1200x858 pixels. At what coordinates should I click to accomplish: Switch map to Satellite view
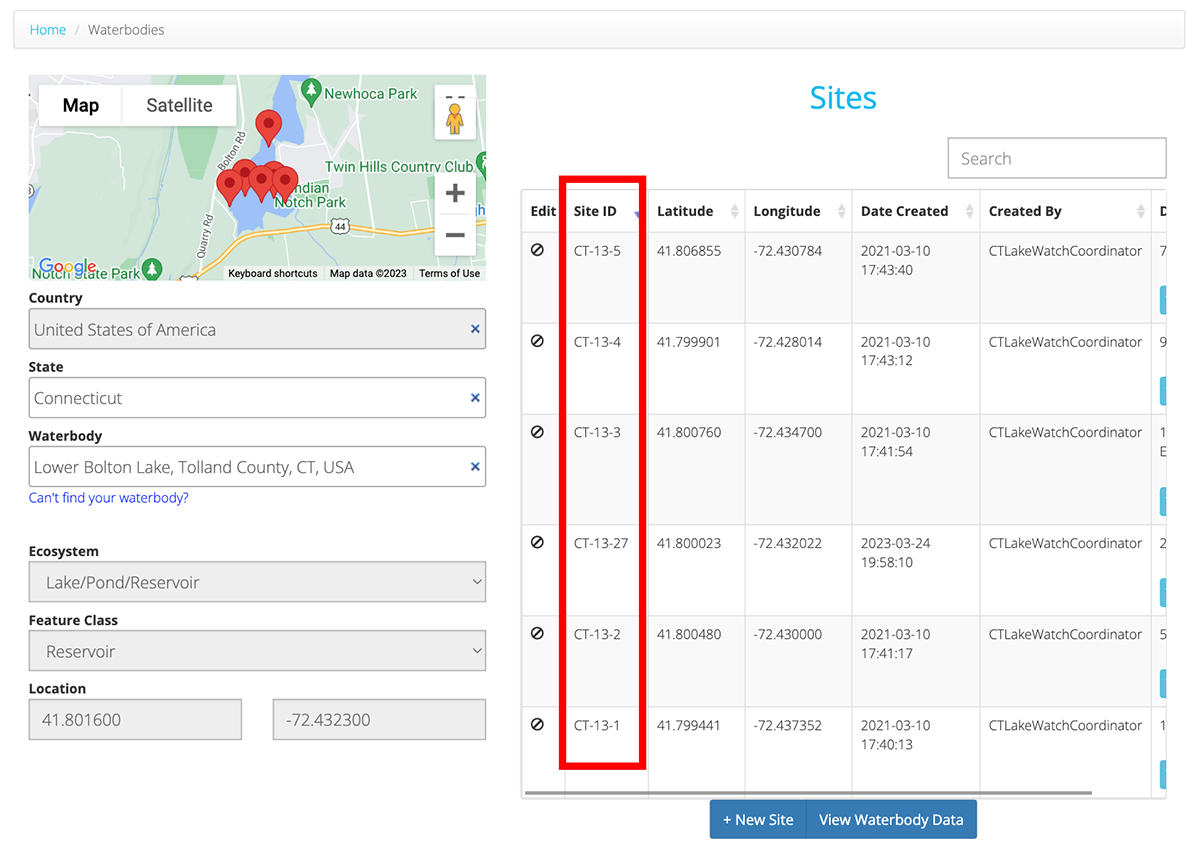point(179,105)
